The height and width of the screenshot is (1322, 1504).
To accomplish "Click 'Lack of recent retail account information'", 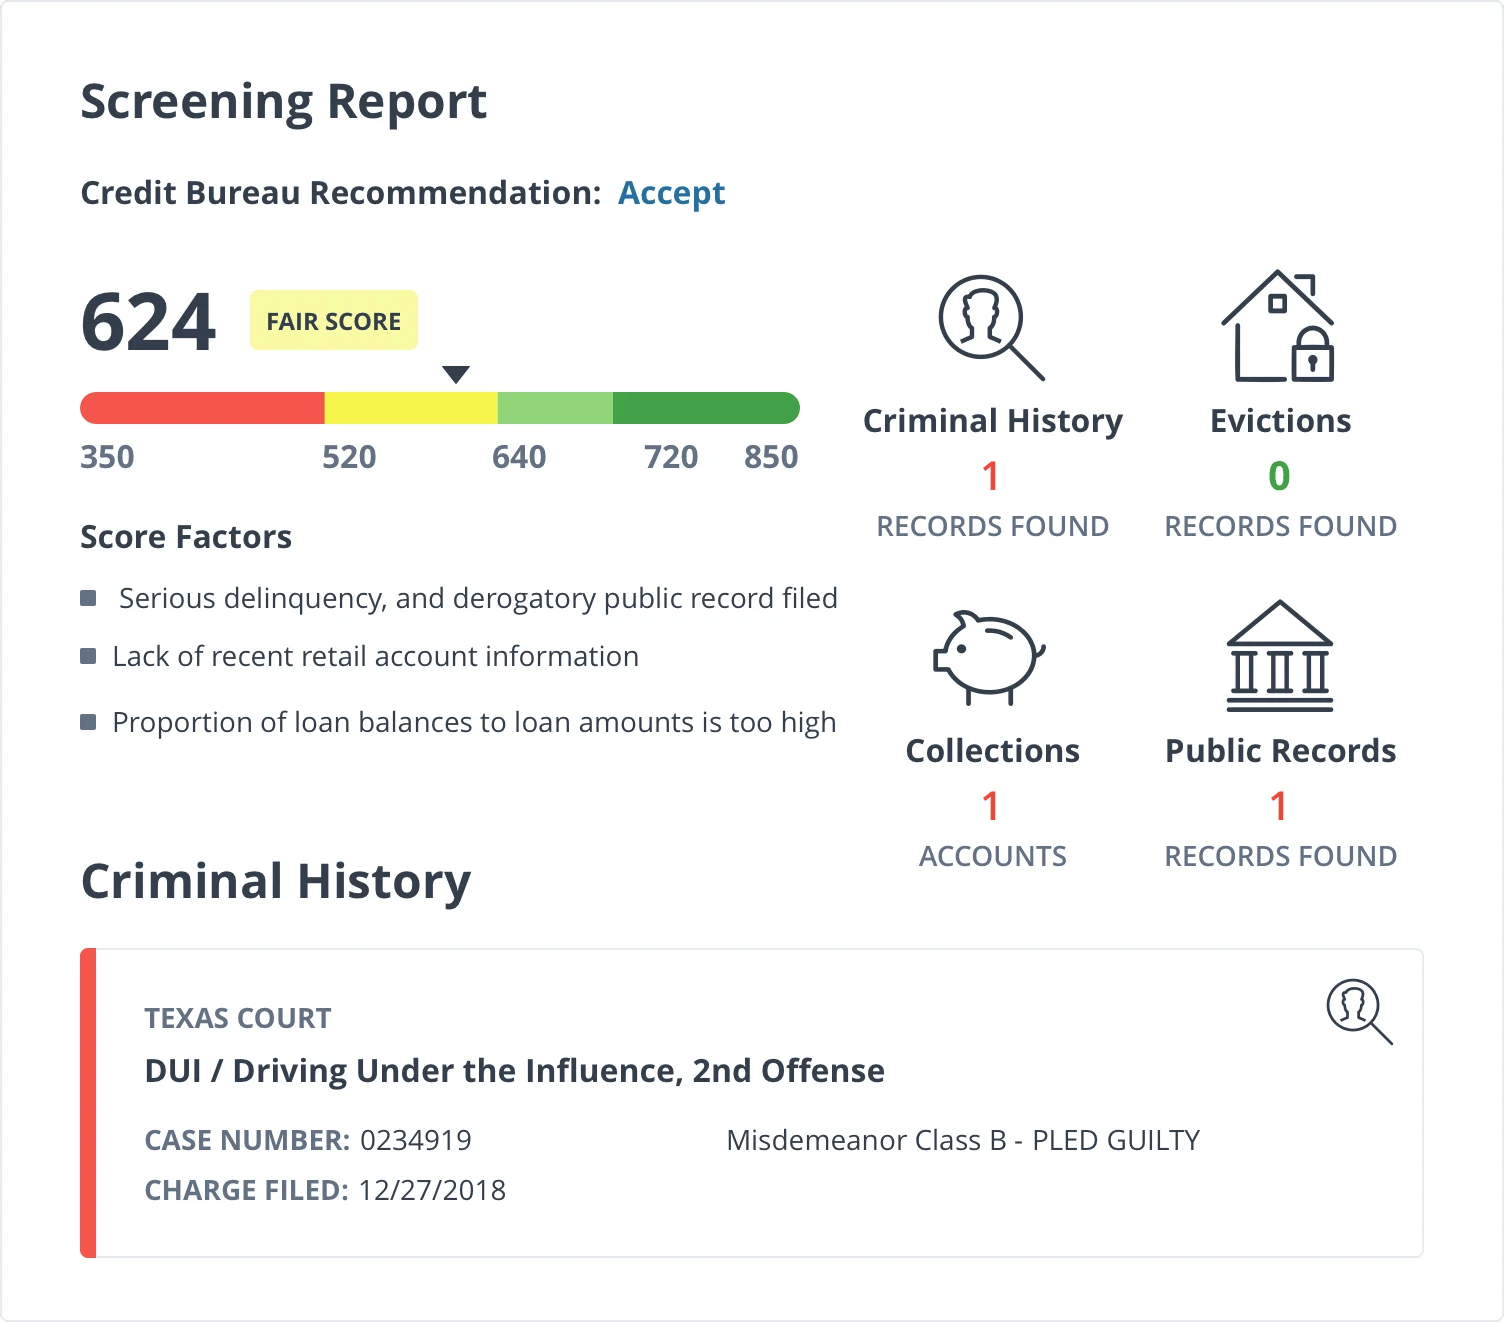I will point(375,656).
